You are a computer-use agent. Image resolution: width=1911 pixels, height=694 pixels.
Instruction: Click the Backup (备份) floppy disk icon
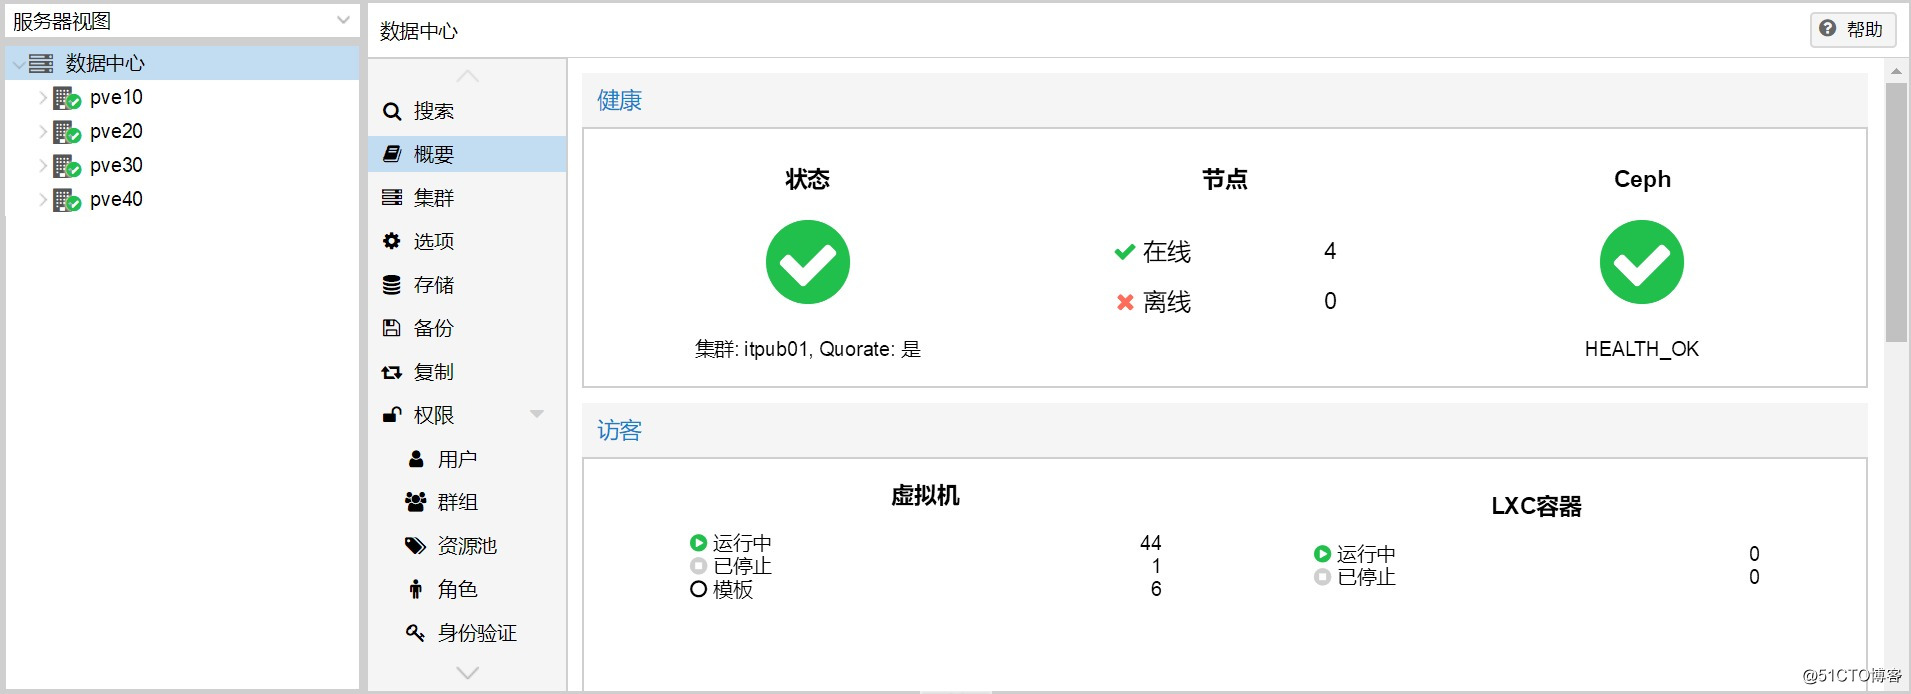[x=392, y=328]
